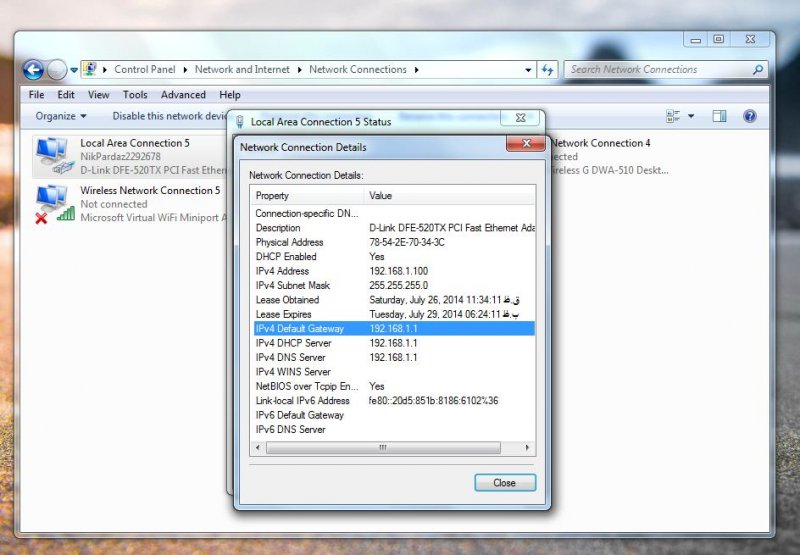Select the IPv4 DHCP Server row
Viewport: 800px width, 555px height.
tap(394, 343)
